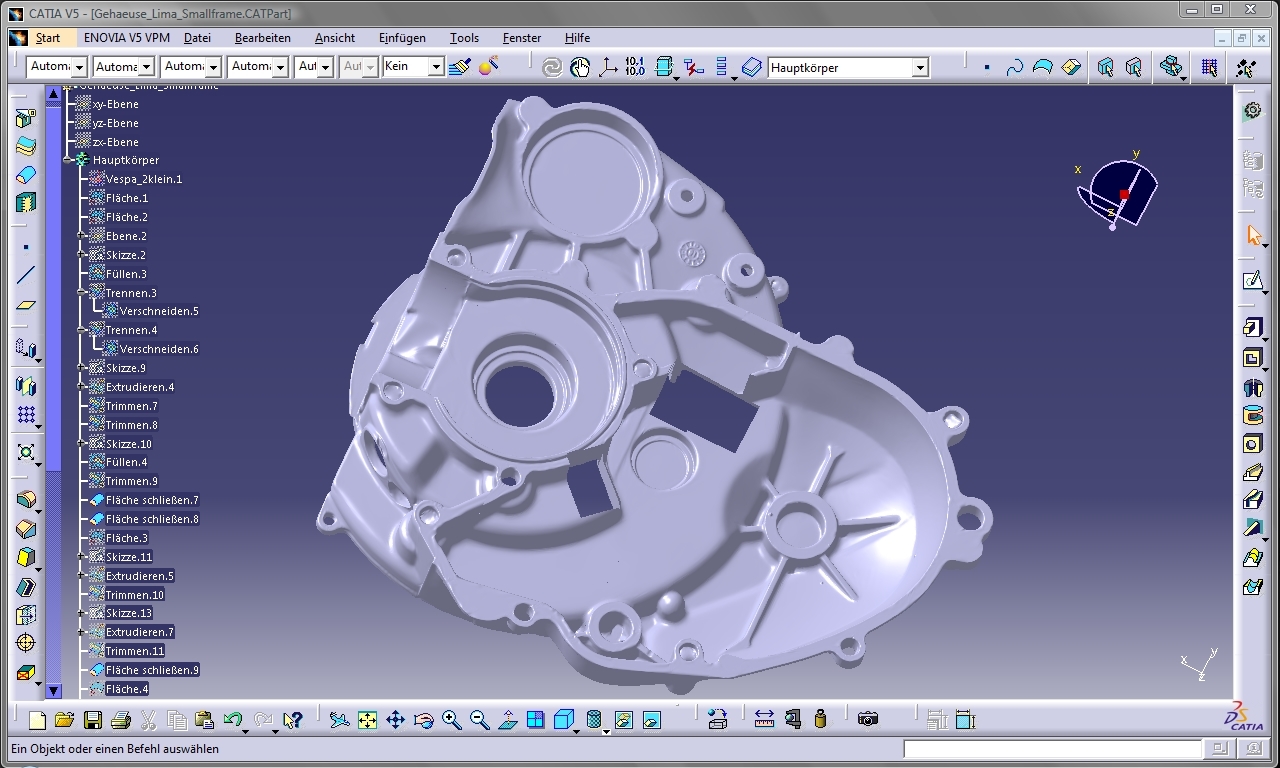This screenshot has width=1280, height=768.
Task: Select Verschneiden.5 in the tree
Action: click(x=159, y=311)
